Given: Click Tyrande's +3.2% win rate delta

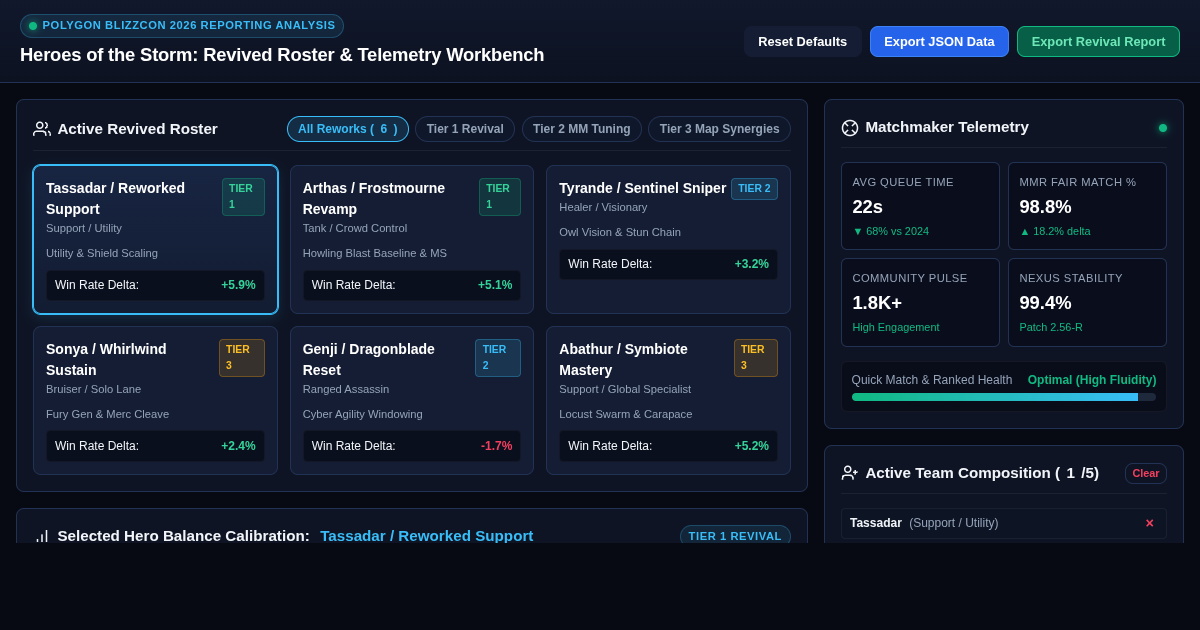Looking at the screenshot, I should coord(752,264).
